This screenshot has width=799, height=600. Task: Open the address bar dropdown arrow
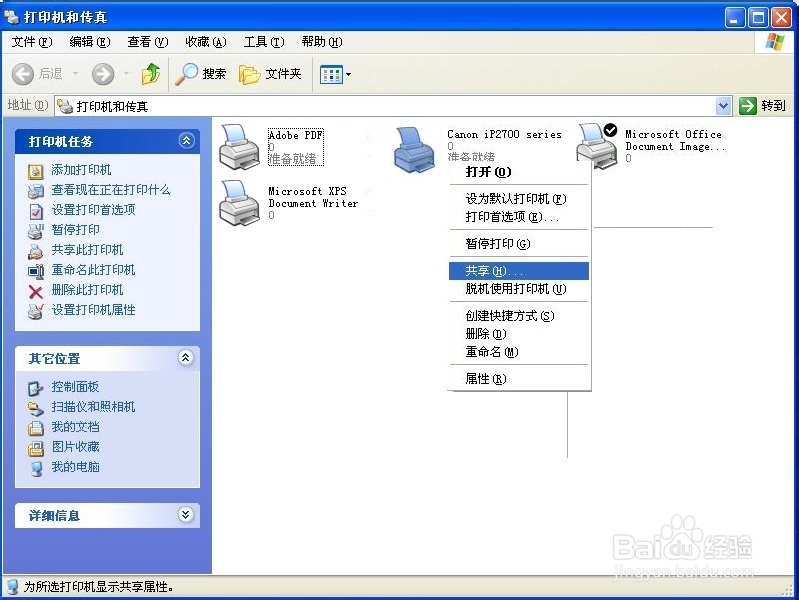point(723,106)
